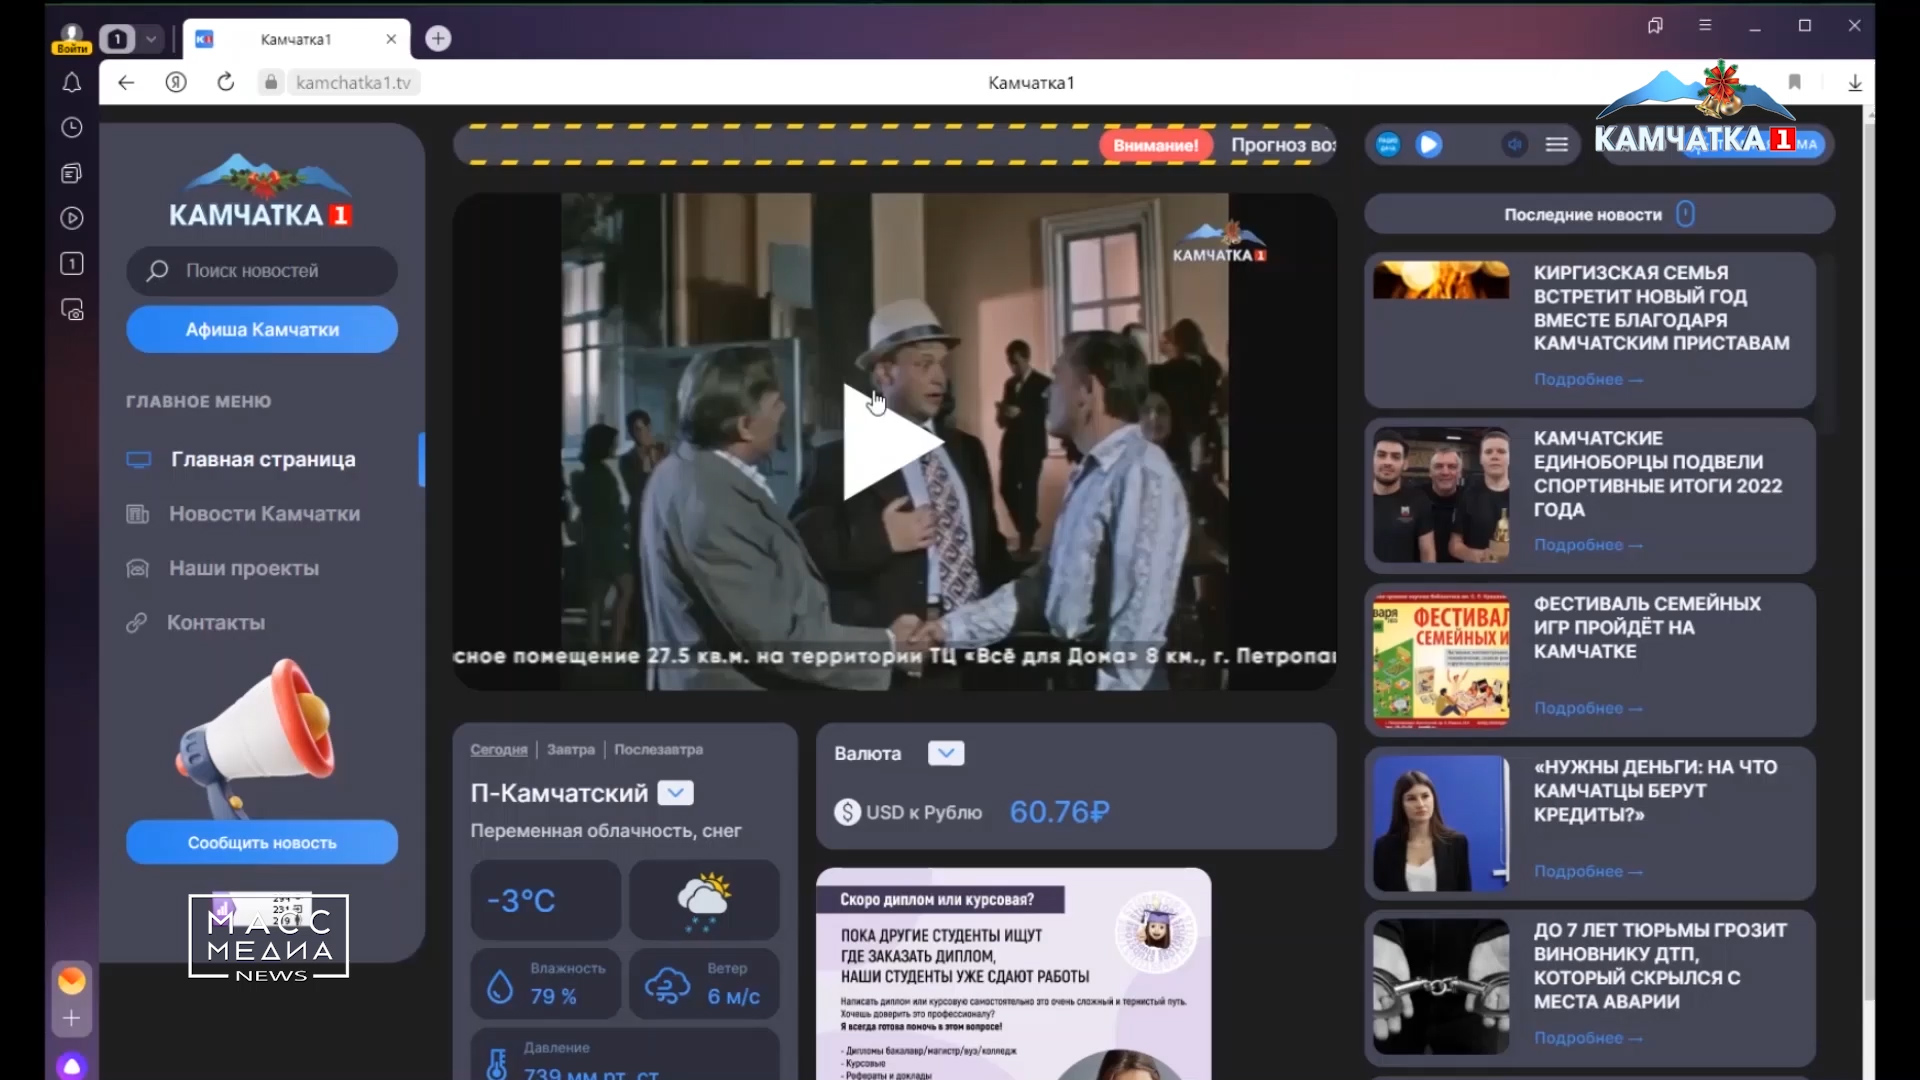Open the diploma coursework ad banner

1013,974
